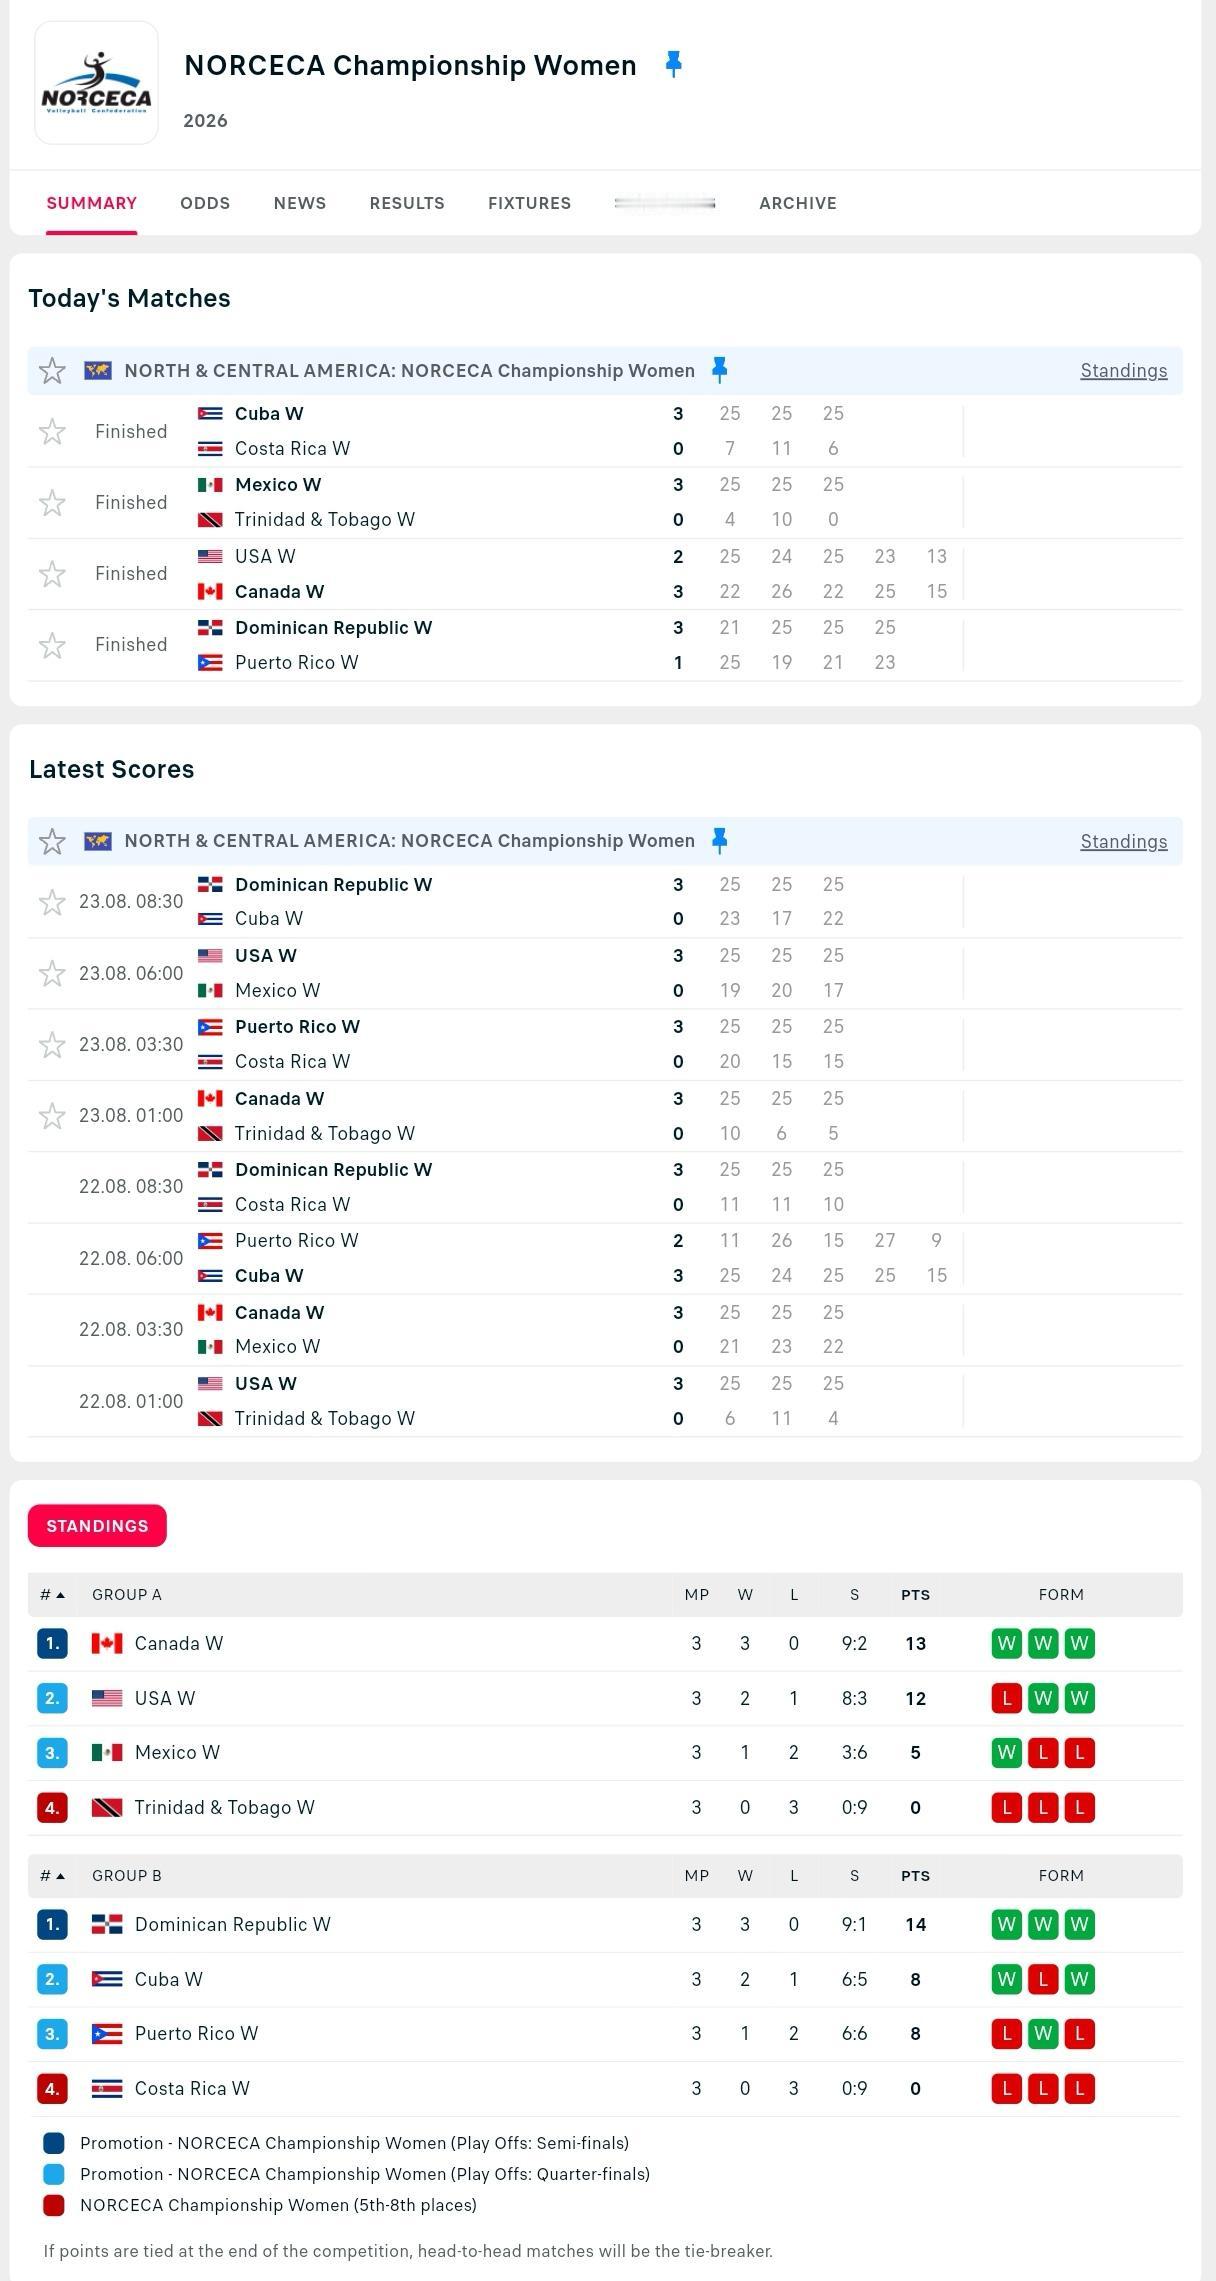
Task: Click the first W form badge for Canada W
Action: tap(1007, 1643)
